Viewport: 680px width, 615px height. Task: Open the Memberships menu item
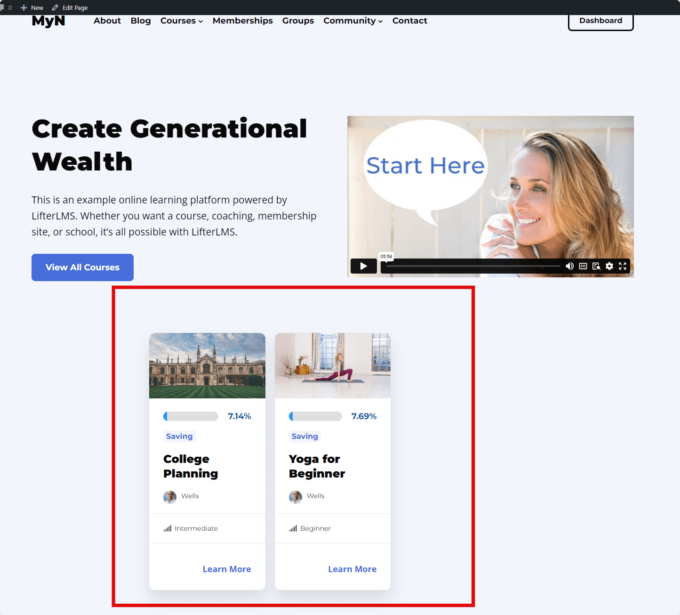coord(242,21)
